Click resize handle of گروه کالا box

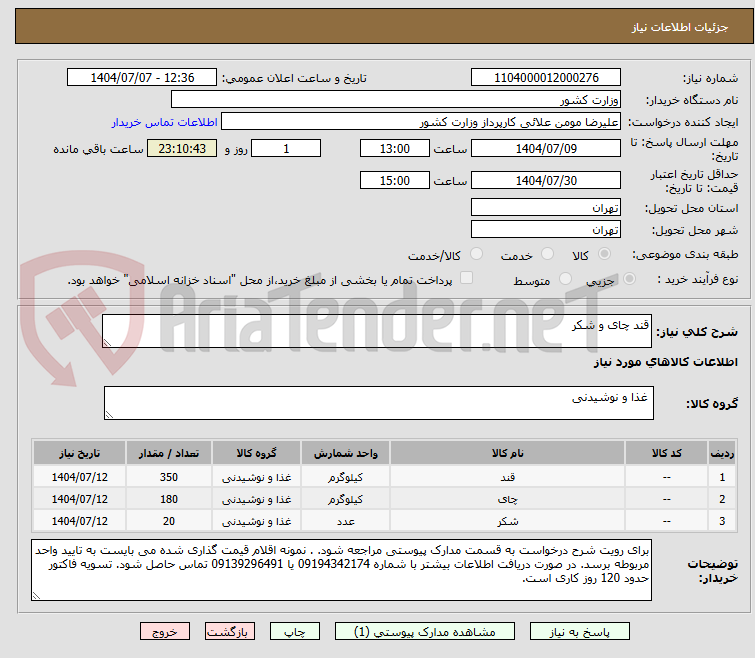[110, 414]
